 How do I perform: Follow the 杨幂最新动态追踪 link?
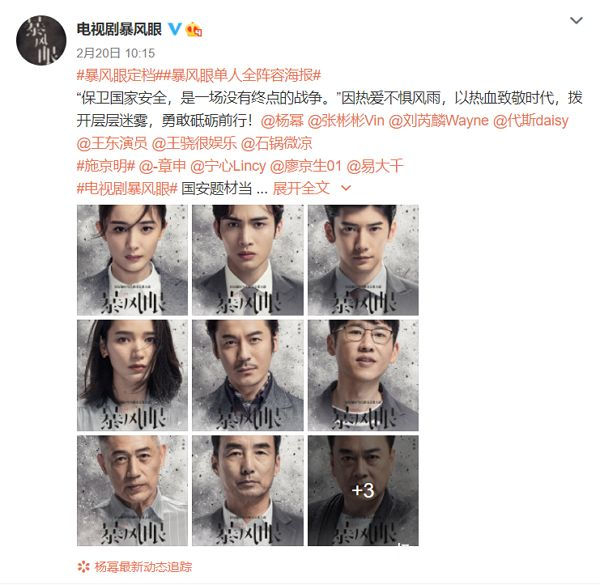coord(143,567)
